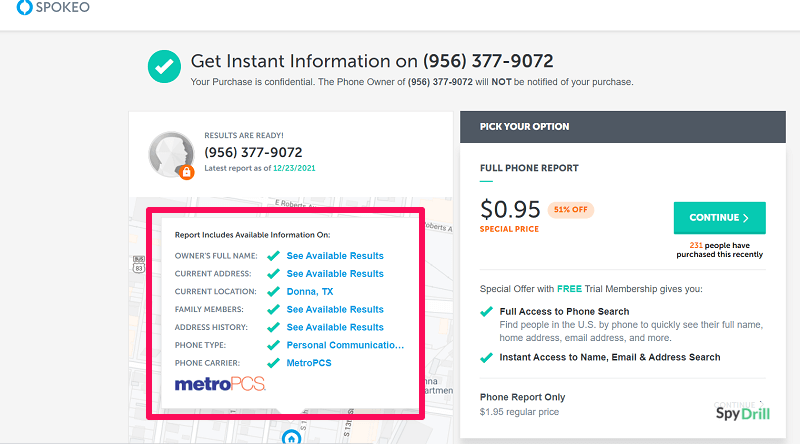This screenshot has width=800, height=444.
Task: Click the orange lock badge on avatar
Action: [x=186, y=172]
